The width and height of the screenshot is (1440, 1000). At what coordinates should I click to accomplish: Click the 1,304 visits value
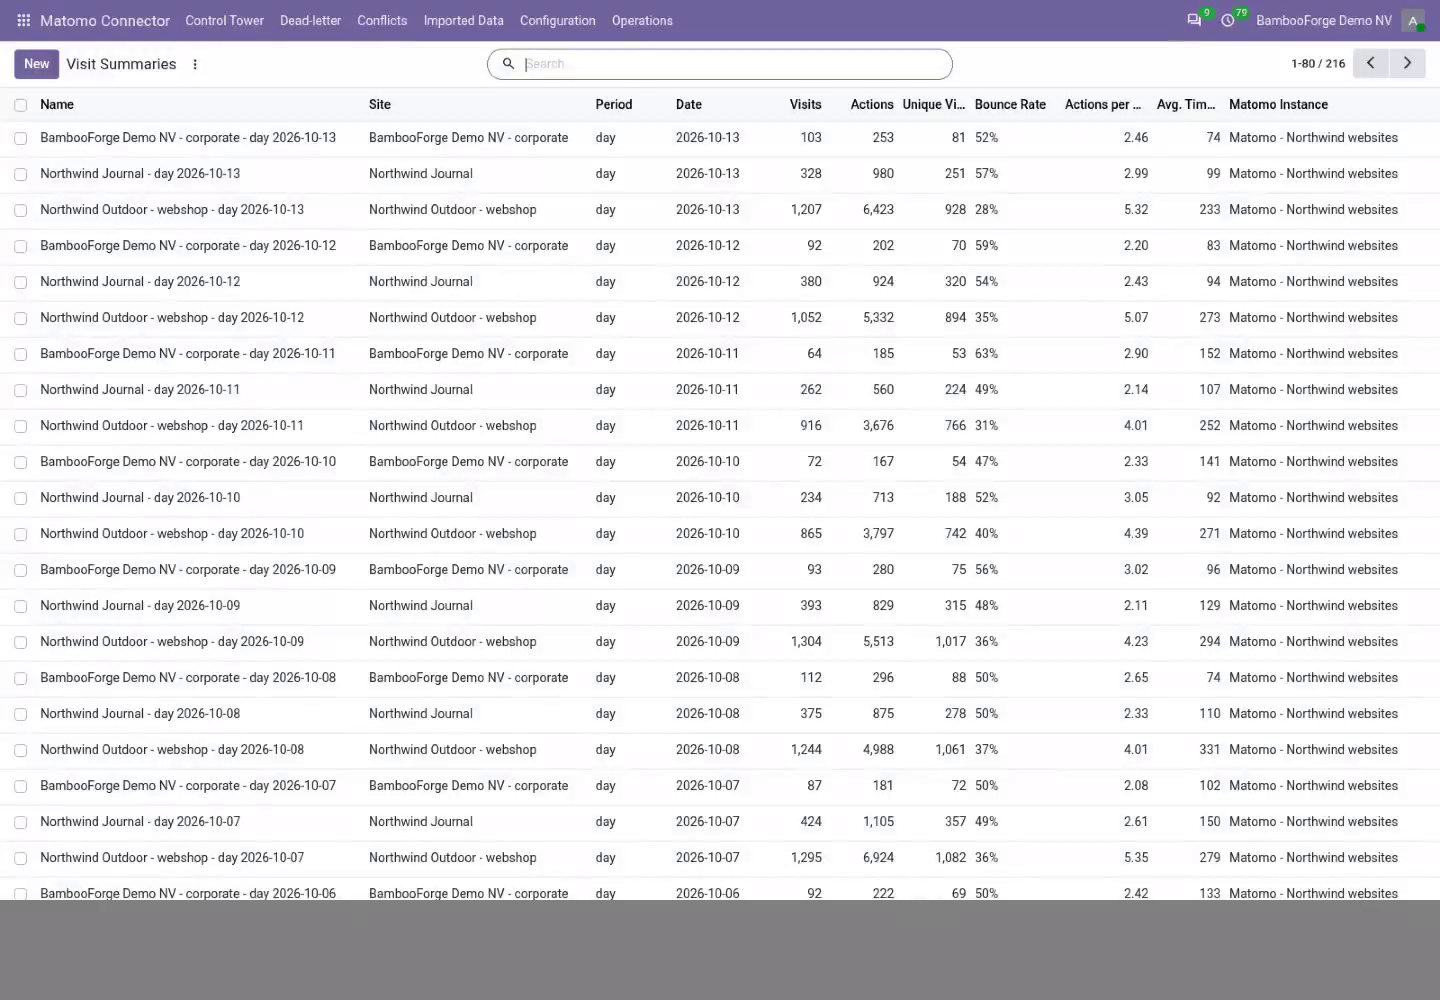(x=806, y=642)
